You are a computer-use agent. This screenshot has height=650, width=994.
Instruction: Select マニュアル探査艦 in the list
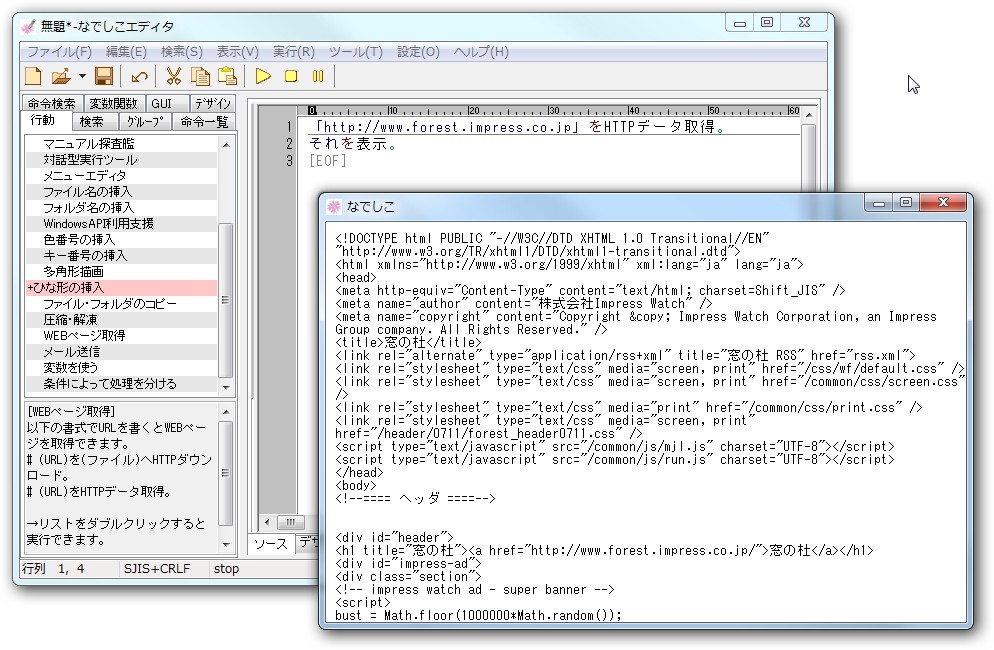(x=121, y=144)
